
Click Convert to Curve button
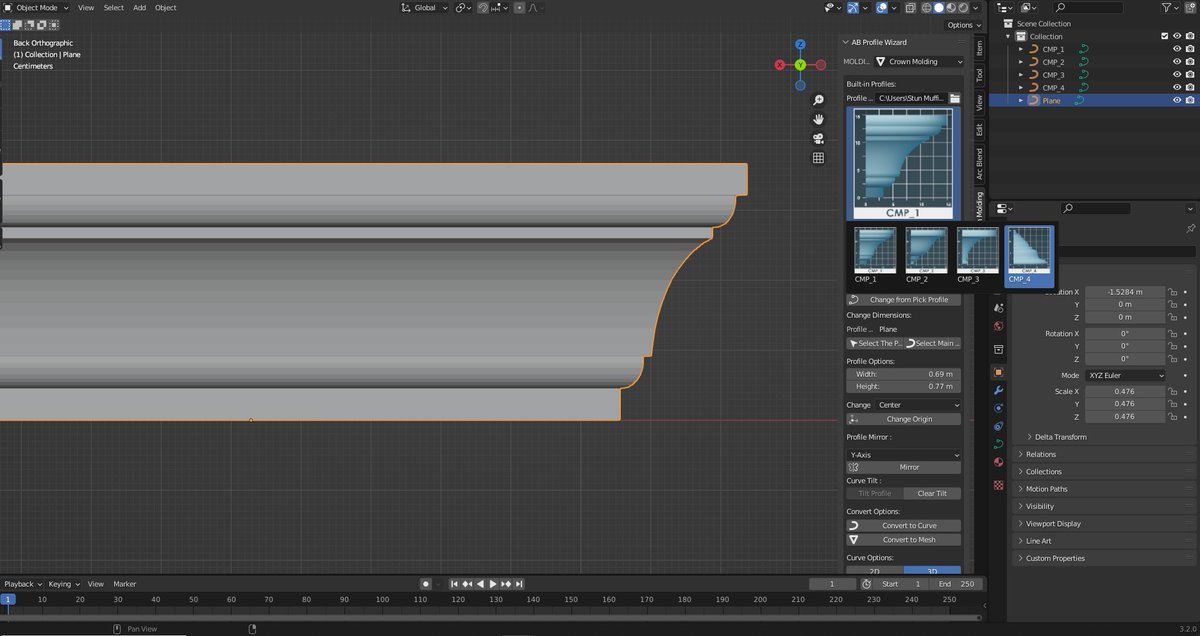click(903, 525)
